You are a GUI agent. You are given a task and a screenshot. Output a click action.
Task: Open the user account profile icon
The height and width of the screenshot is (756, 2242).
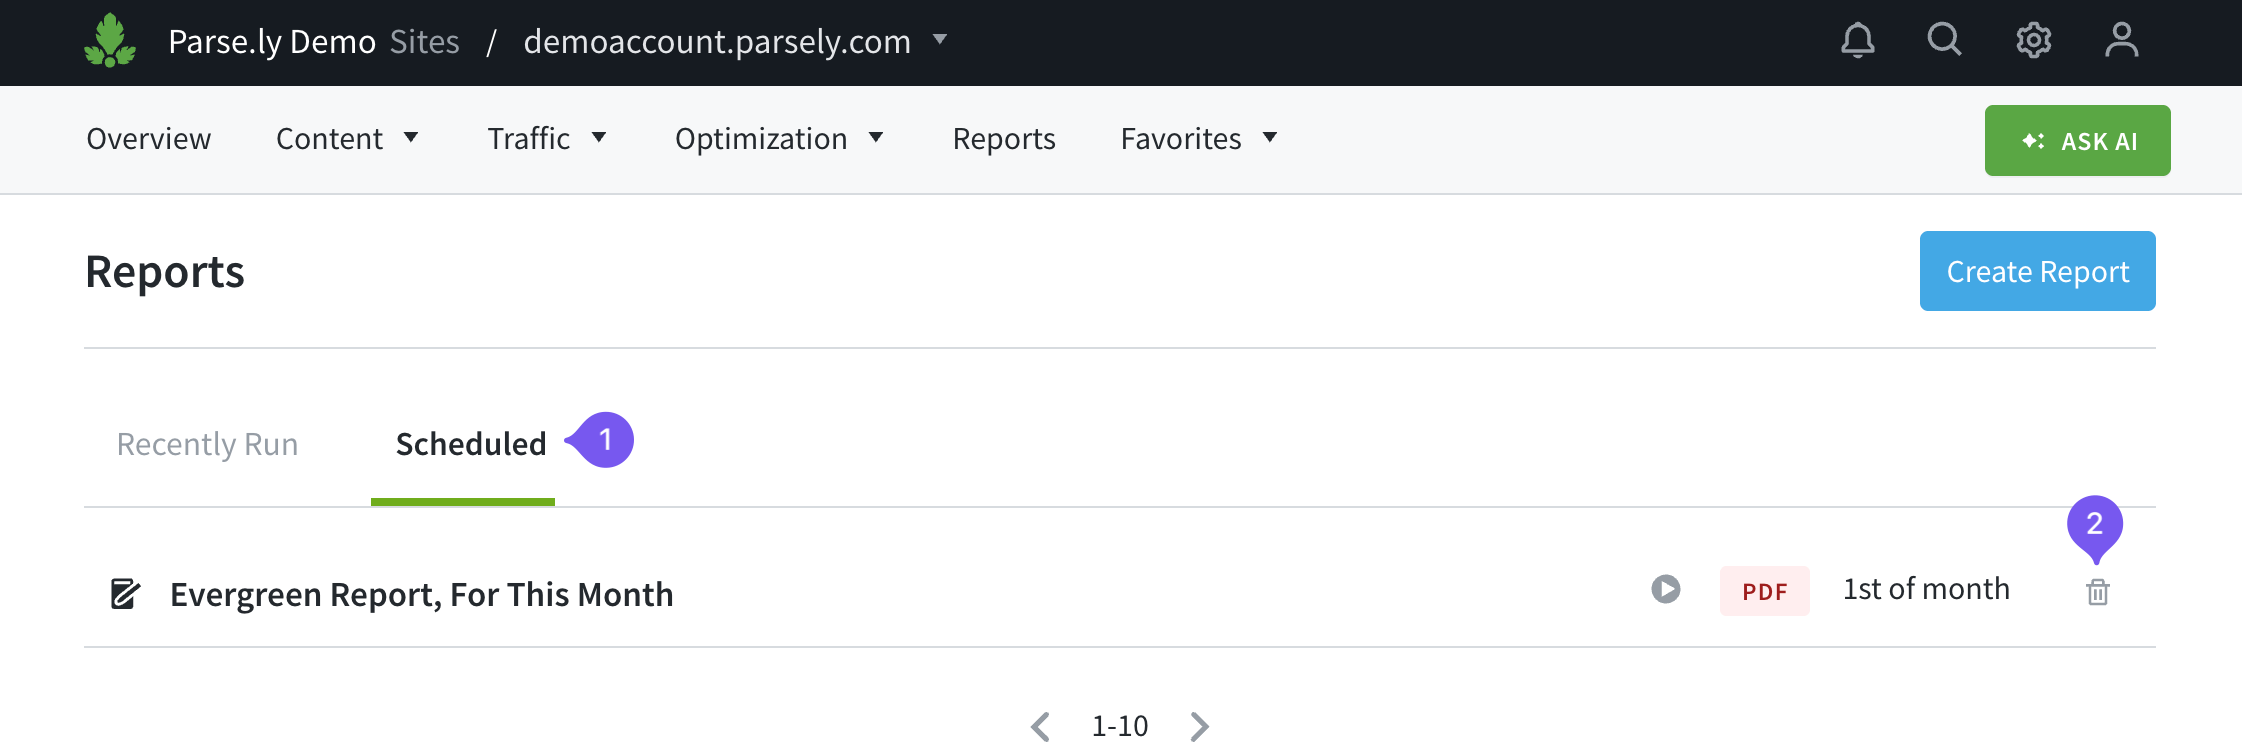click(2121, 41)
